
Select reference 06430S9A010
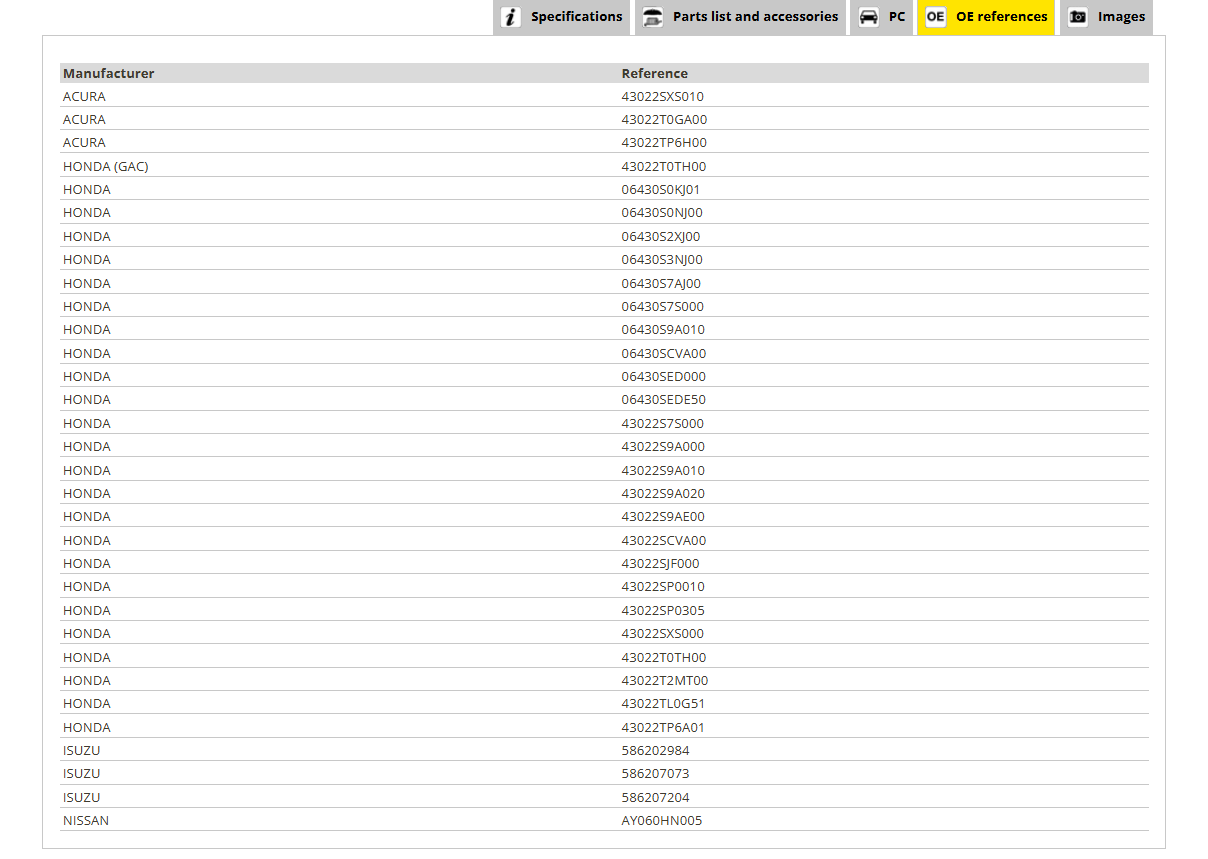click(663, 329)
